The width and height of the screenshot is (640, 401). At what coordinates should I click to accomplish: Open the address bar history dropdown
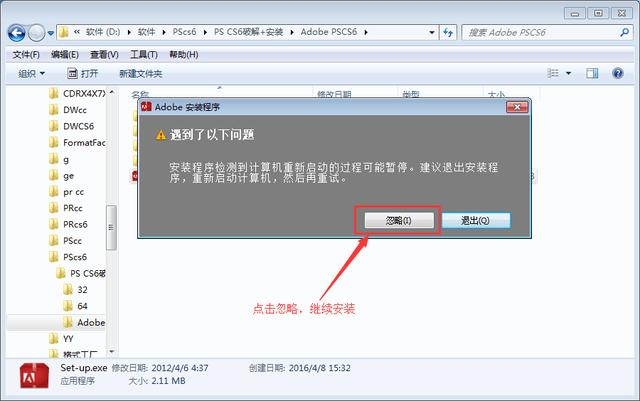[432, 32]
